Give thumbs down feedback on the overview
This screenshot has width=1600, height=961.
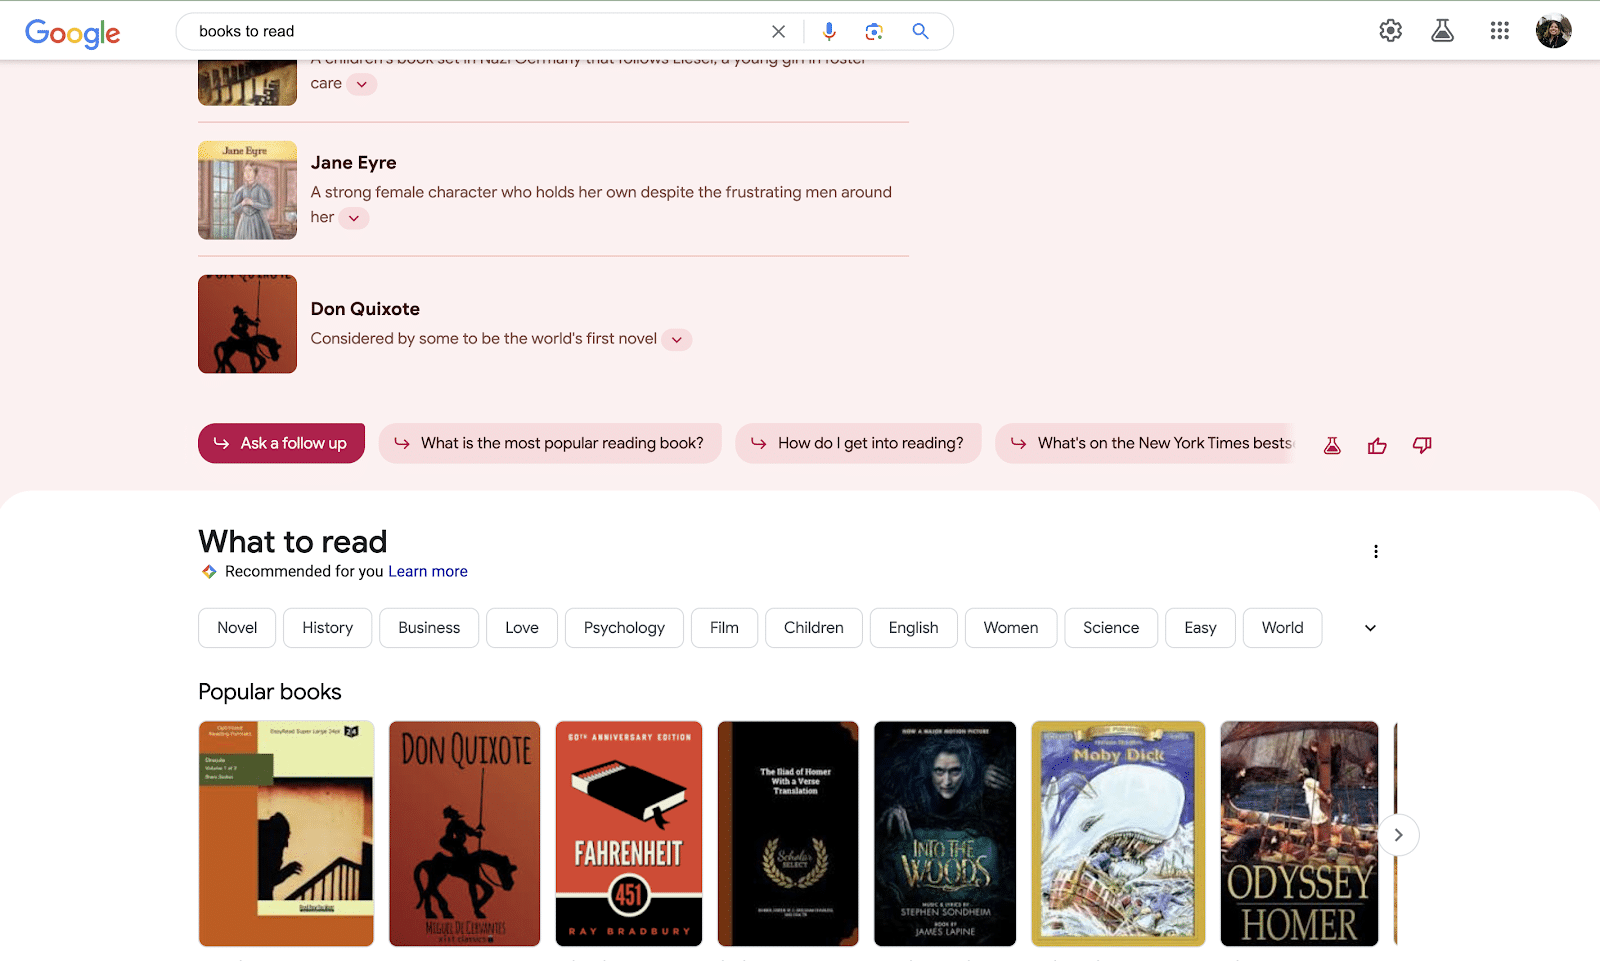point(1422,446)
